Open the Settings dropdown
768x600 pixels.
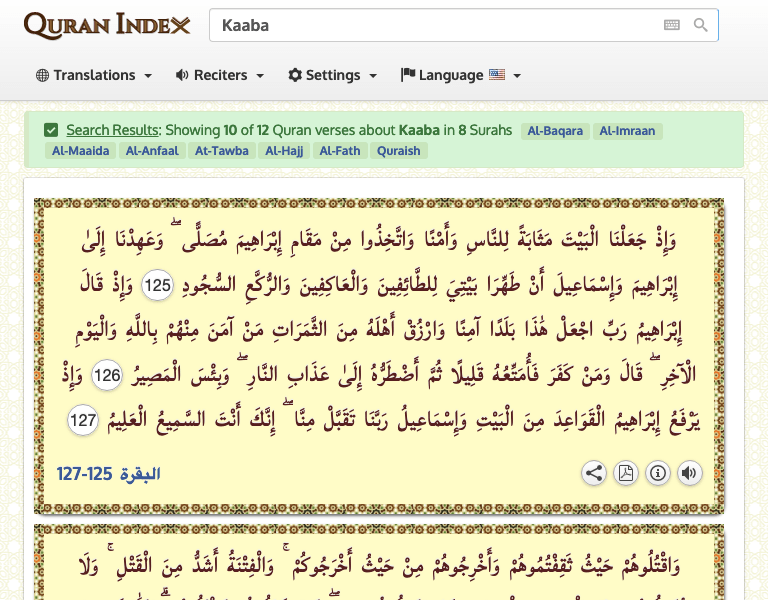click(332, 75)
